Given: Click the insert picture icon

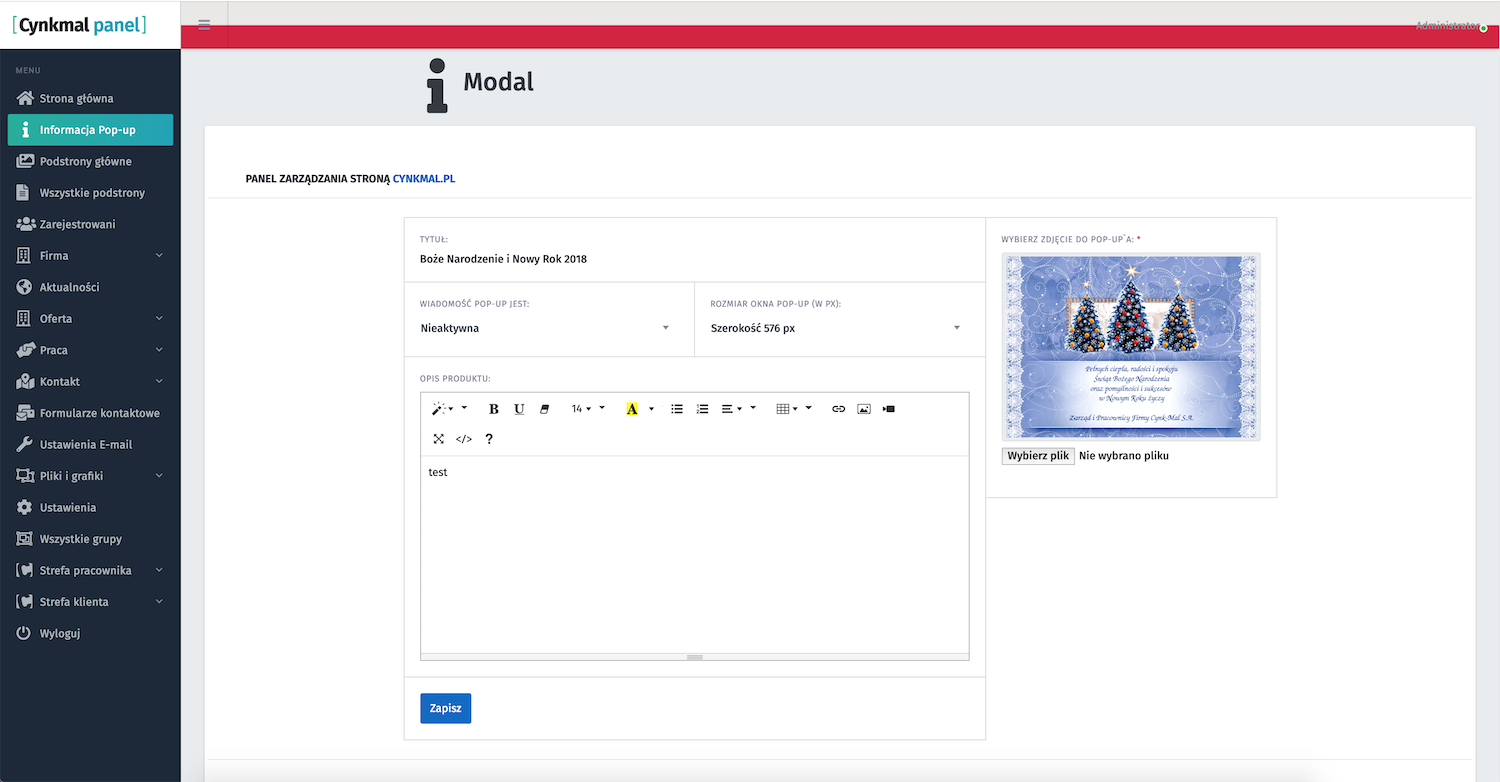Looking at the screenshot, I should pos(864,409).
